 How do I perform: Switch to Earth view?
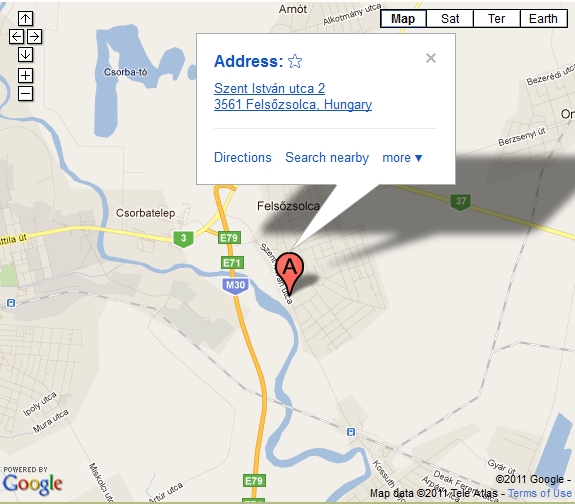(543, 19)
